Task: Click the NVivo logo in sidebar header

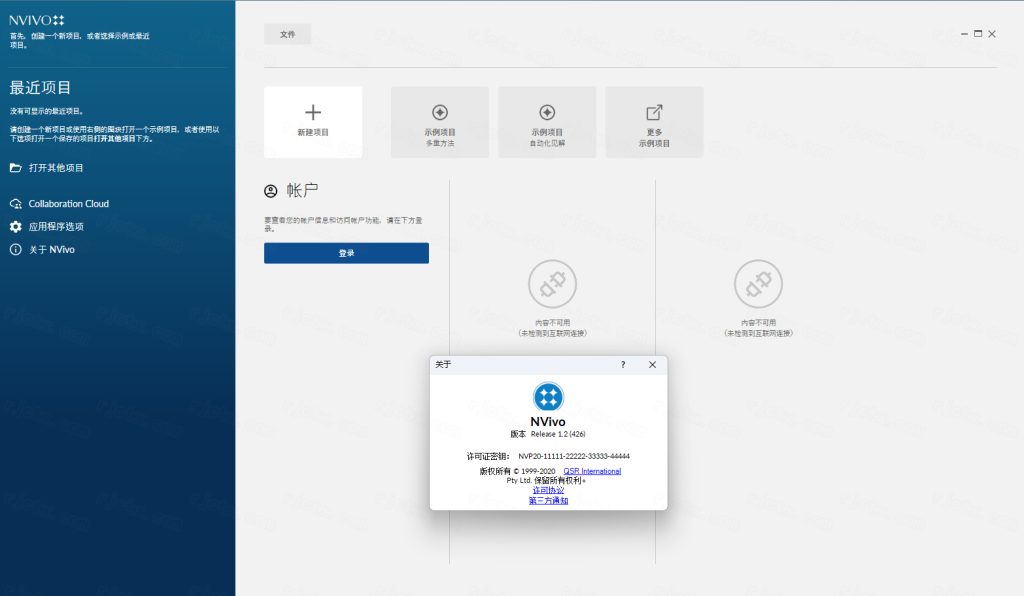Action: [37, 20]
